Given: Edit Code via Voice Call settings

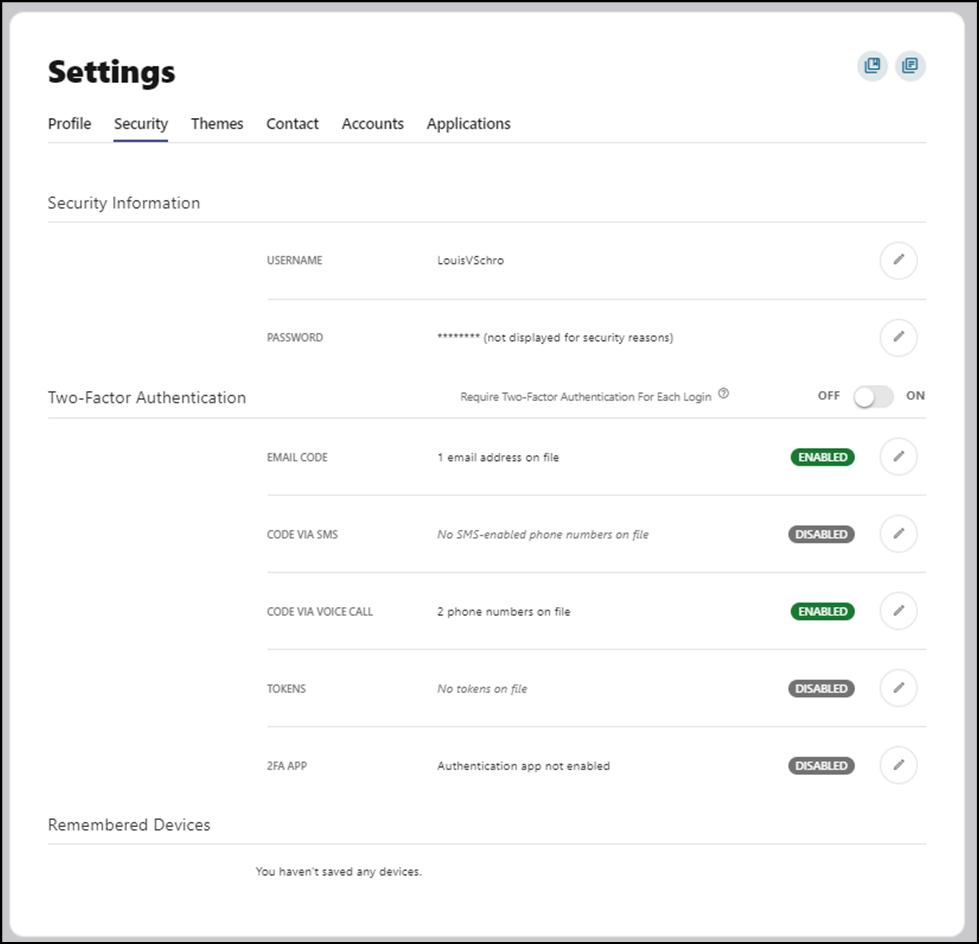Looking at the screenshot, I should 898,611.
